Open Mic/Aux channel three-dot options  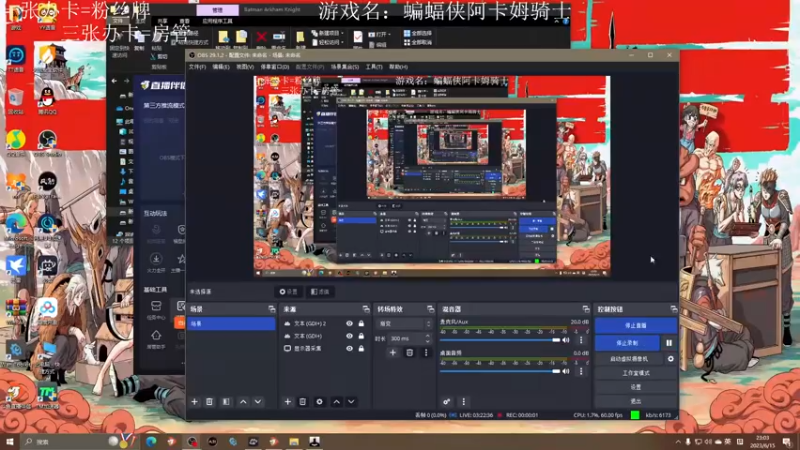pos(581,340)
